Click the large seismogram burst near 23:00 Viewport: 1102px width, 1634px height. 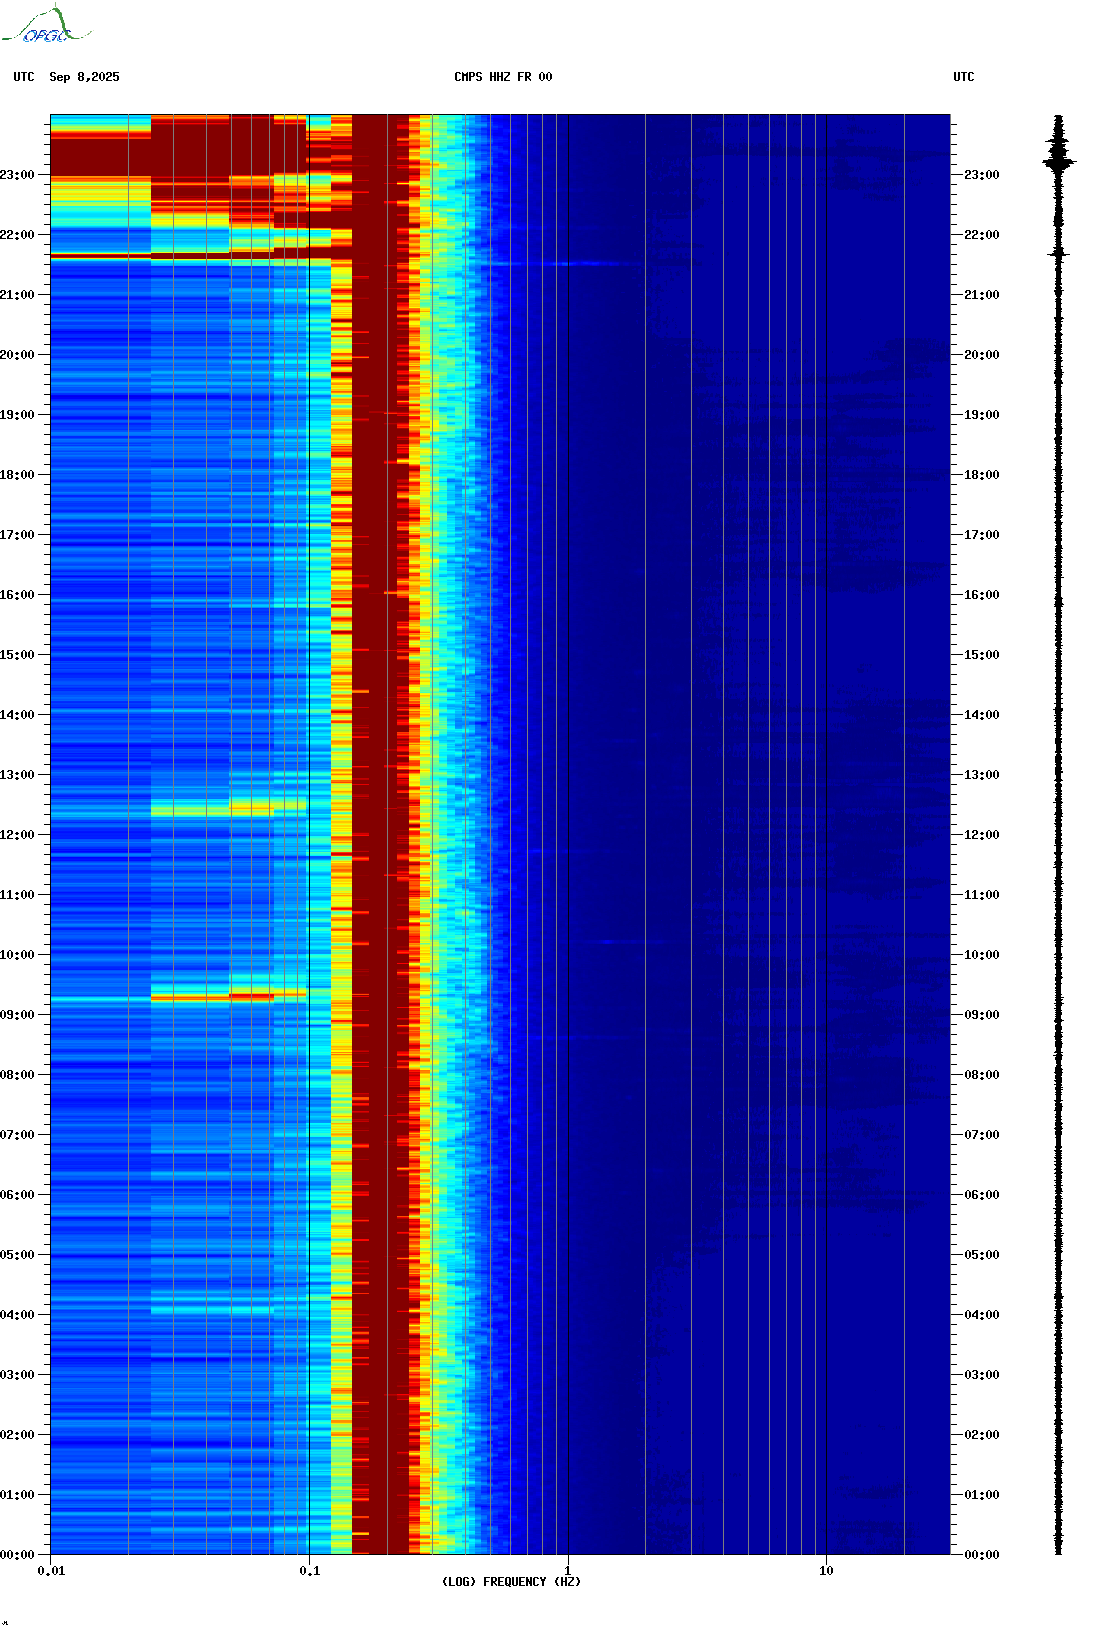coord(1059,159)
